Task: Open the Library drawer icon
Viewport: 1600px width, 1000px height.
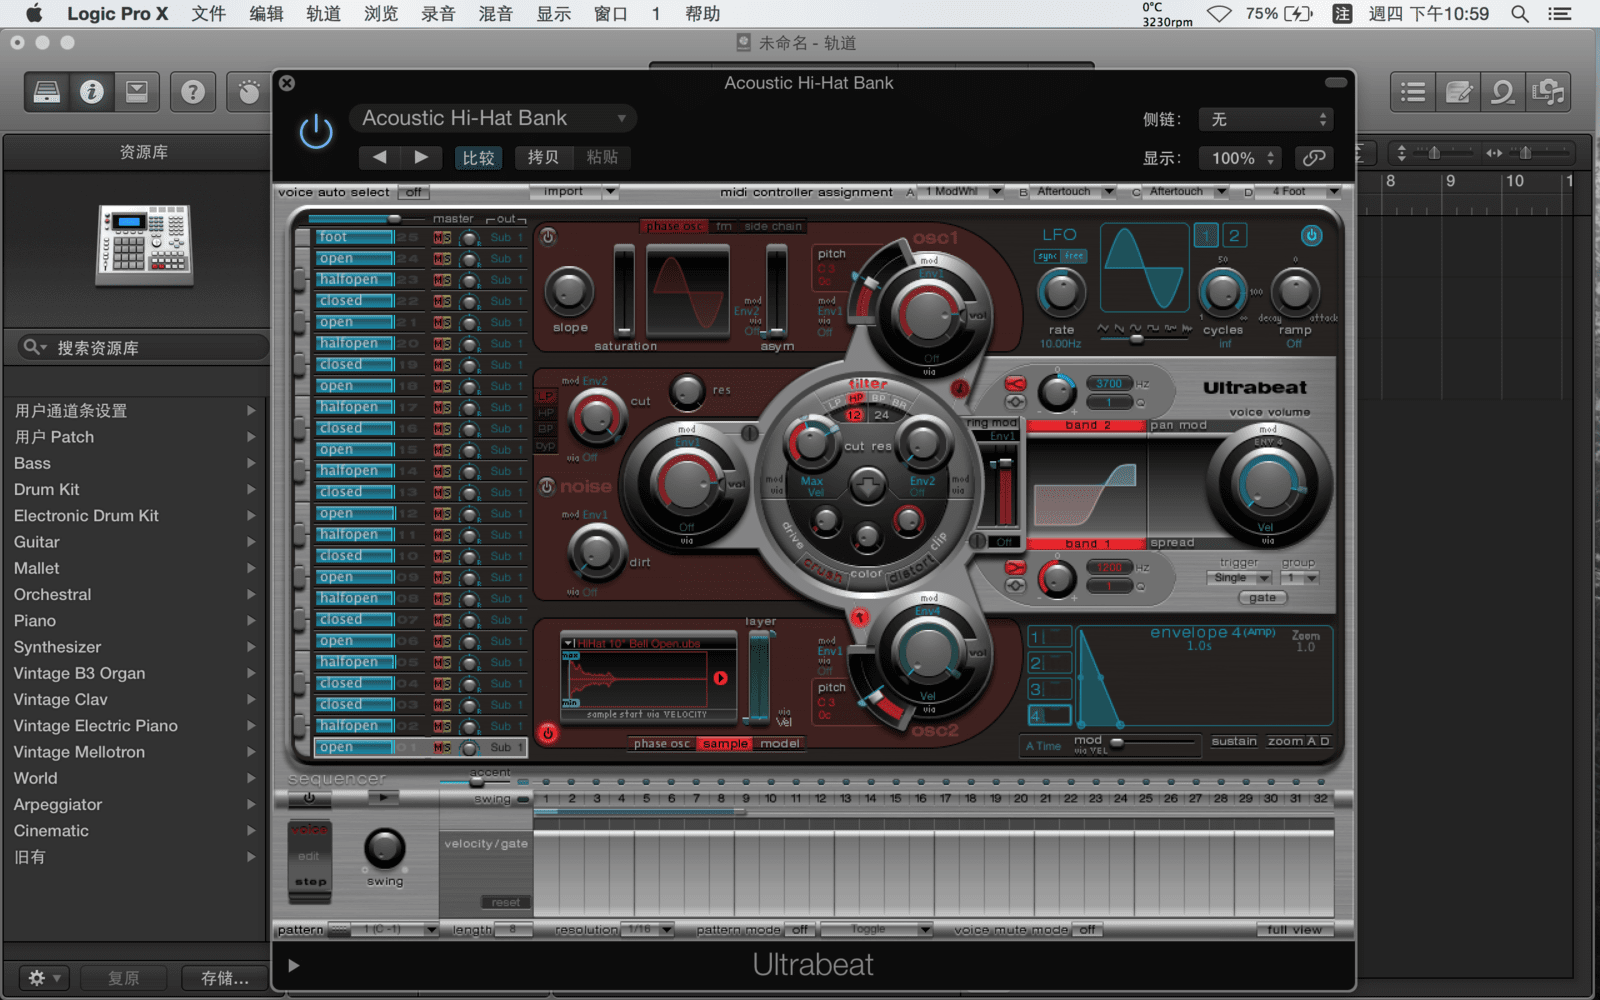Action: 47,92
